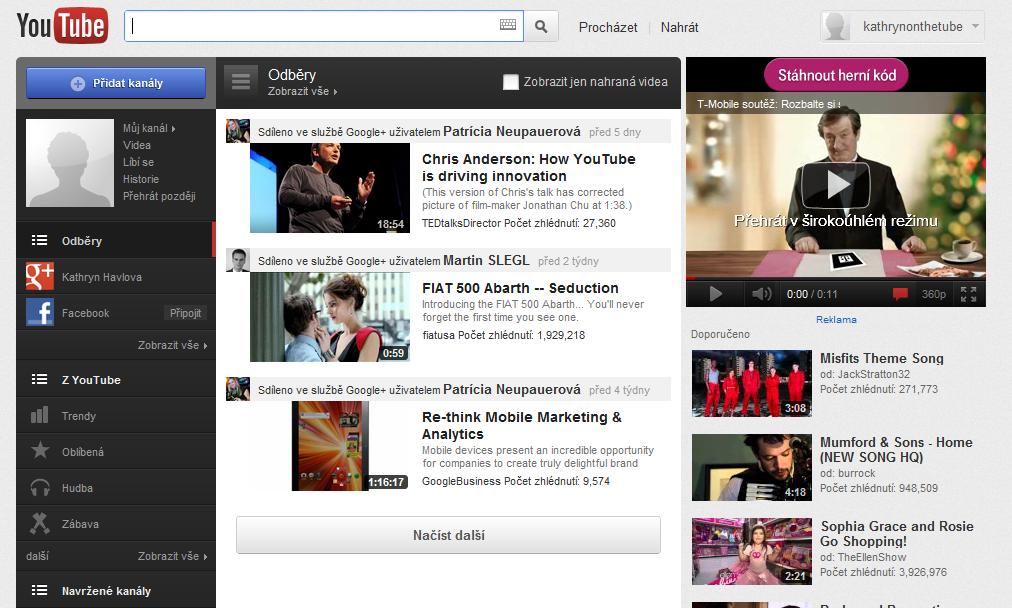Image resolution: width=1012 pixels, height=608 pixels.
Task: Click the Google+ icon beside Kathryn Havlova
Action: pyautogui.click(x=39, y=276)
